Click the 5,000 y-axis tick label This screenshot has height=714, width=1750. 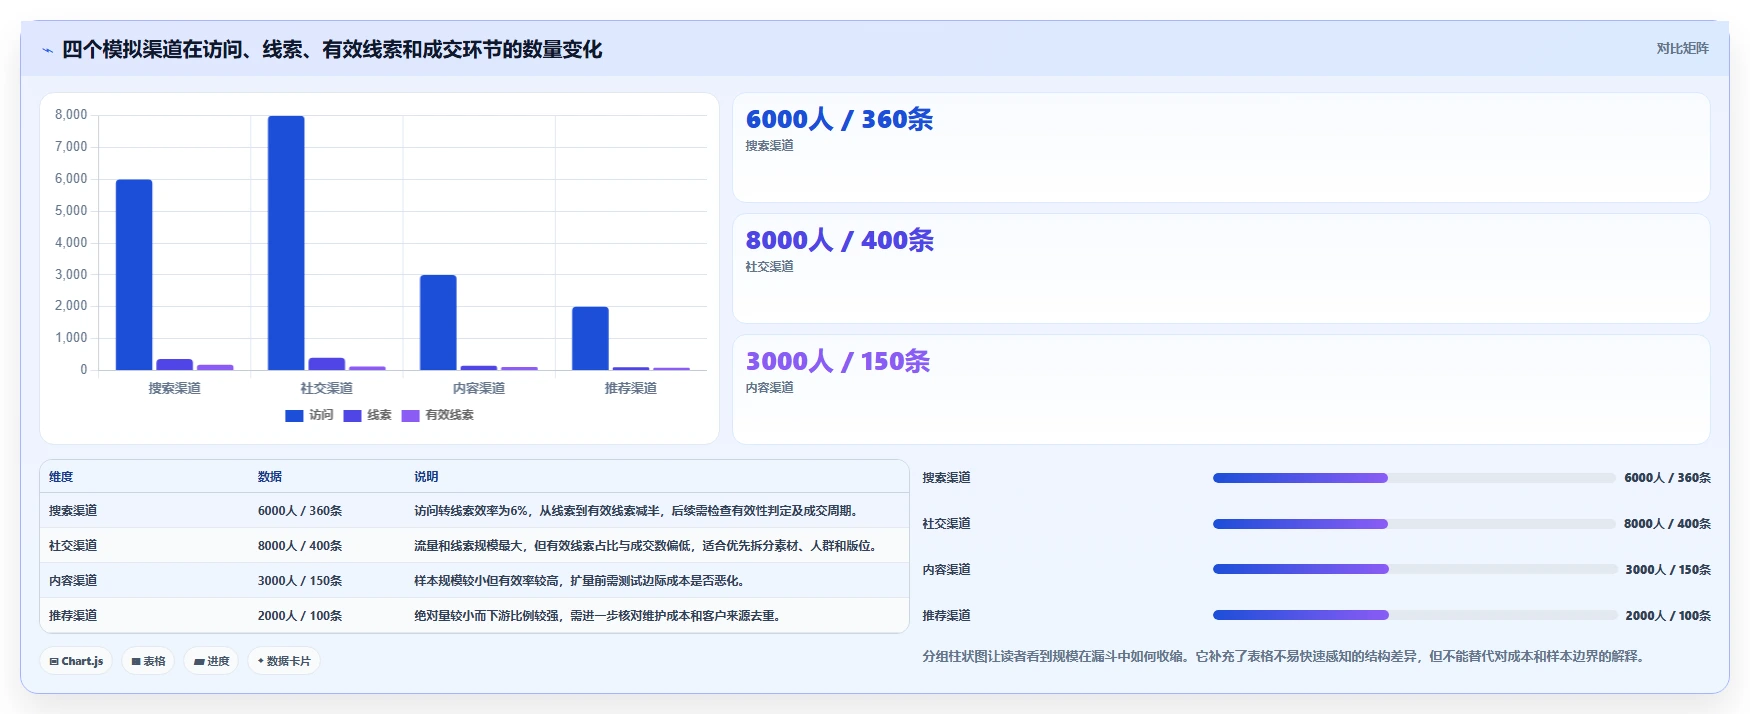pyautogui.click(x=71, y=211)
